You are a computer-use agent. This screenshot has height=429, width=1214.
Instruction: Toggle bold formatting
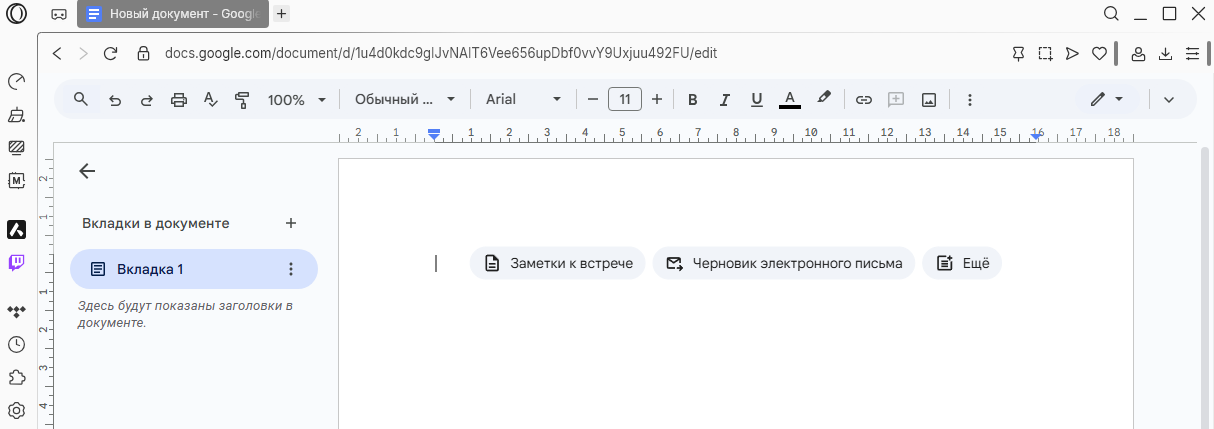point(692,99)
